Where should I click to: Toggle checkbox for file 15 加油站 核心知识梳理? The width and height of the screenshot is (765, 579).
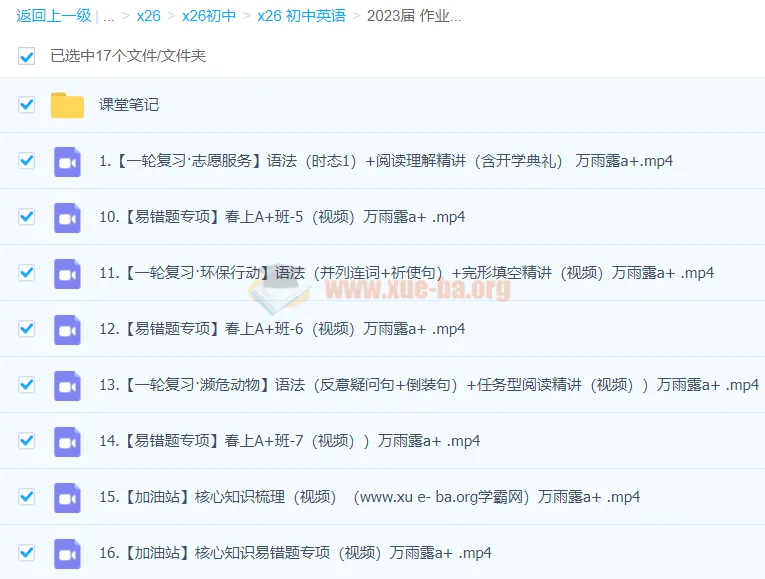(x=27, y=497)
